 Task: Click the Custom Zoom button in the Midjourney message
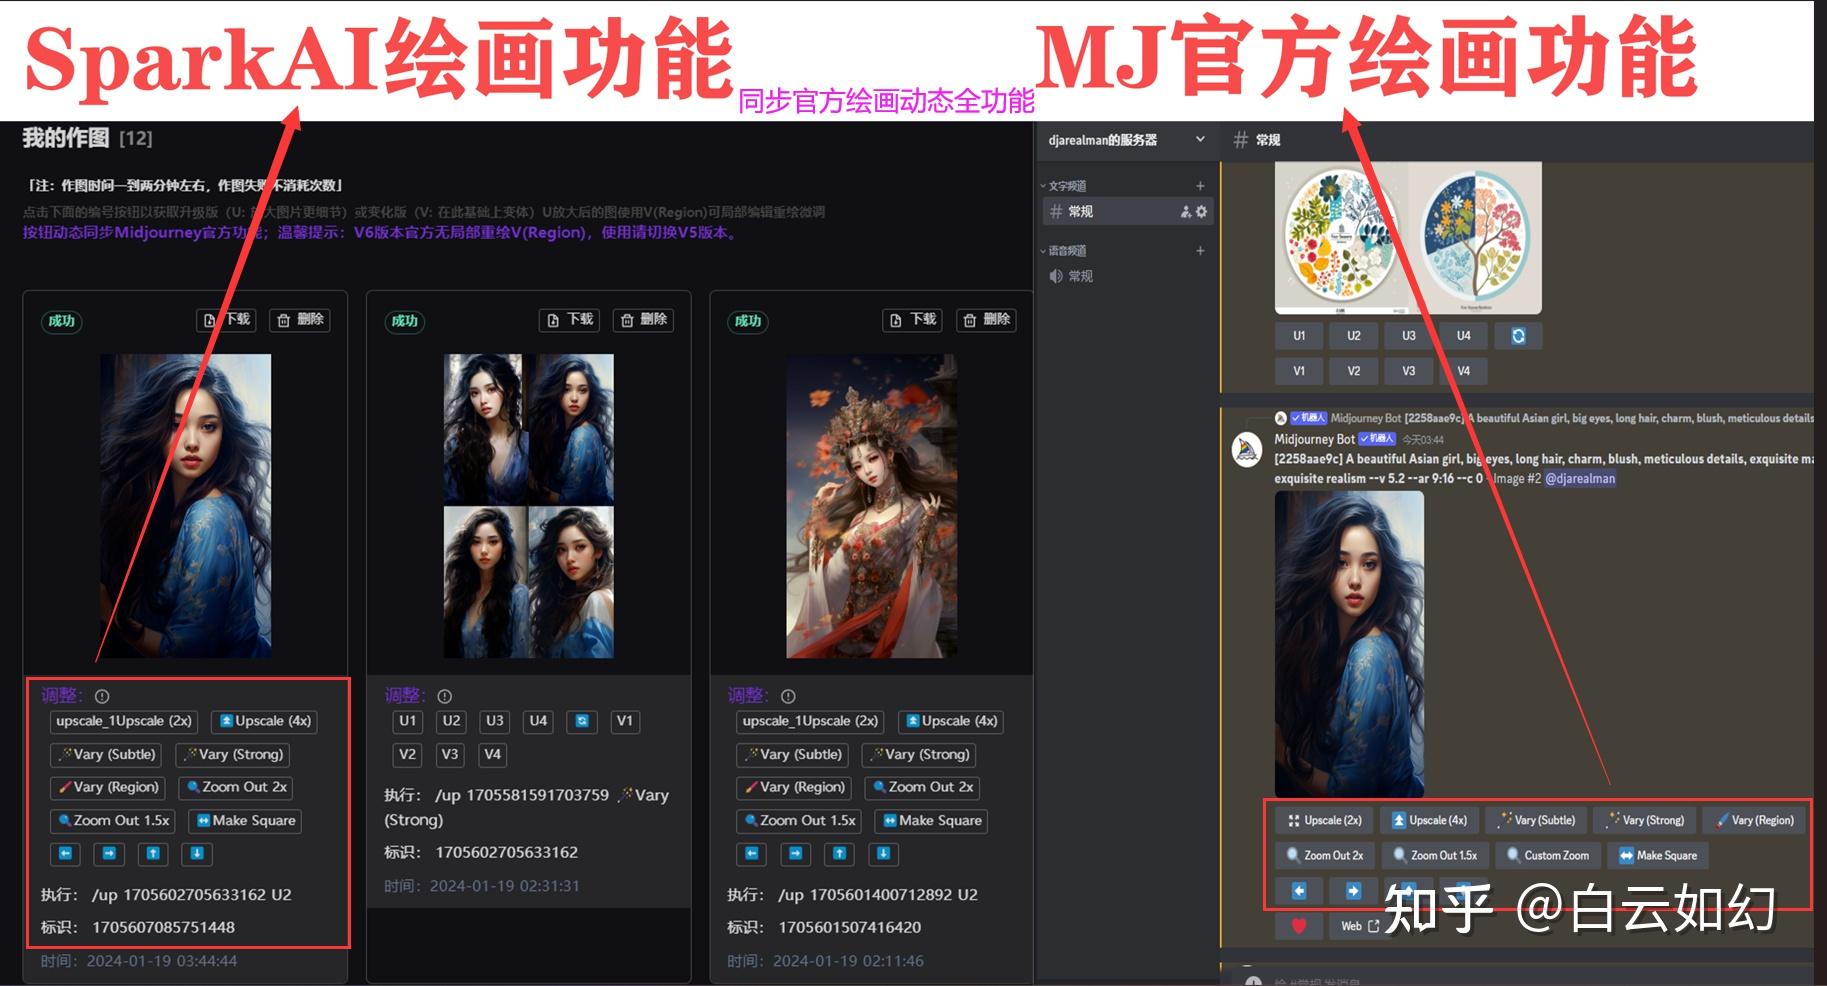(1549, 855)
